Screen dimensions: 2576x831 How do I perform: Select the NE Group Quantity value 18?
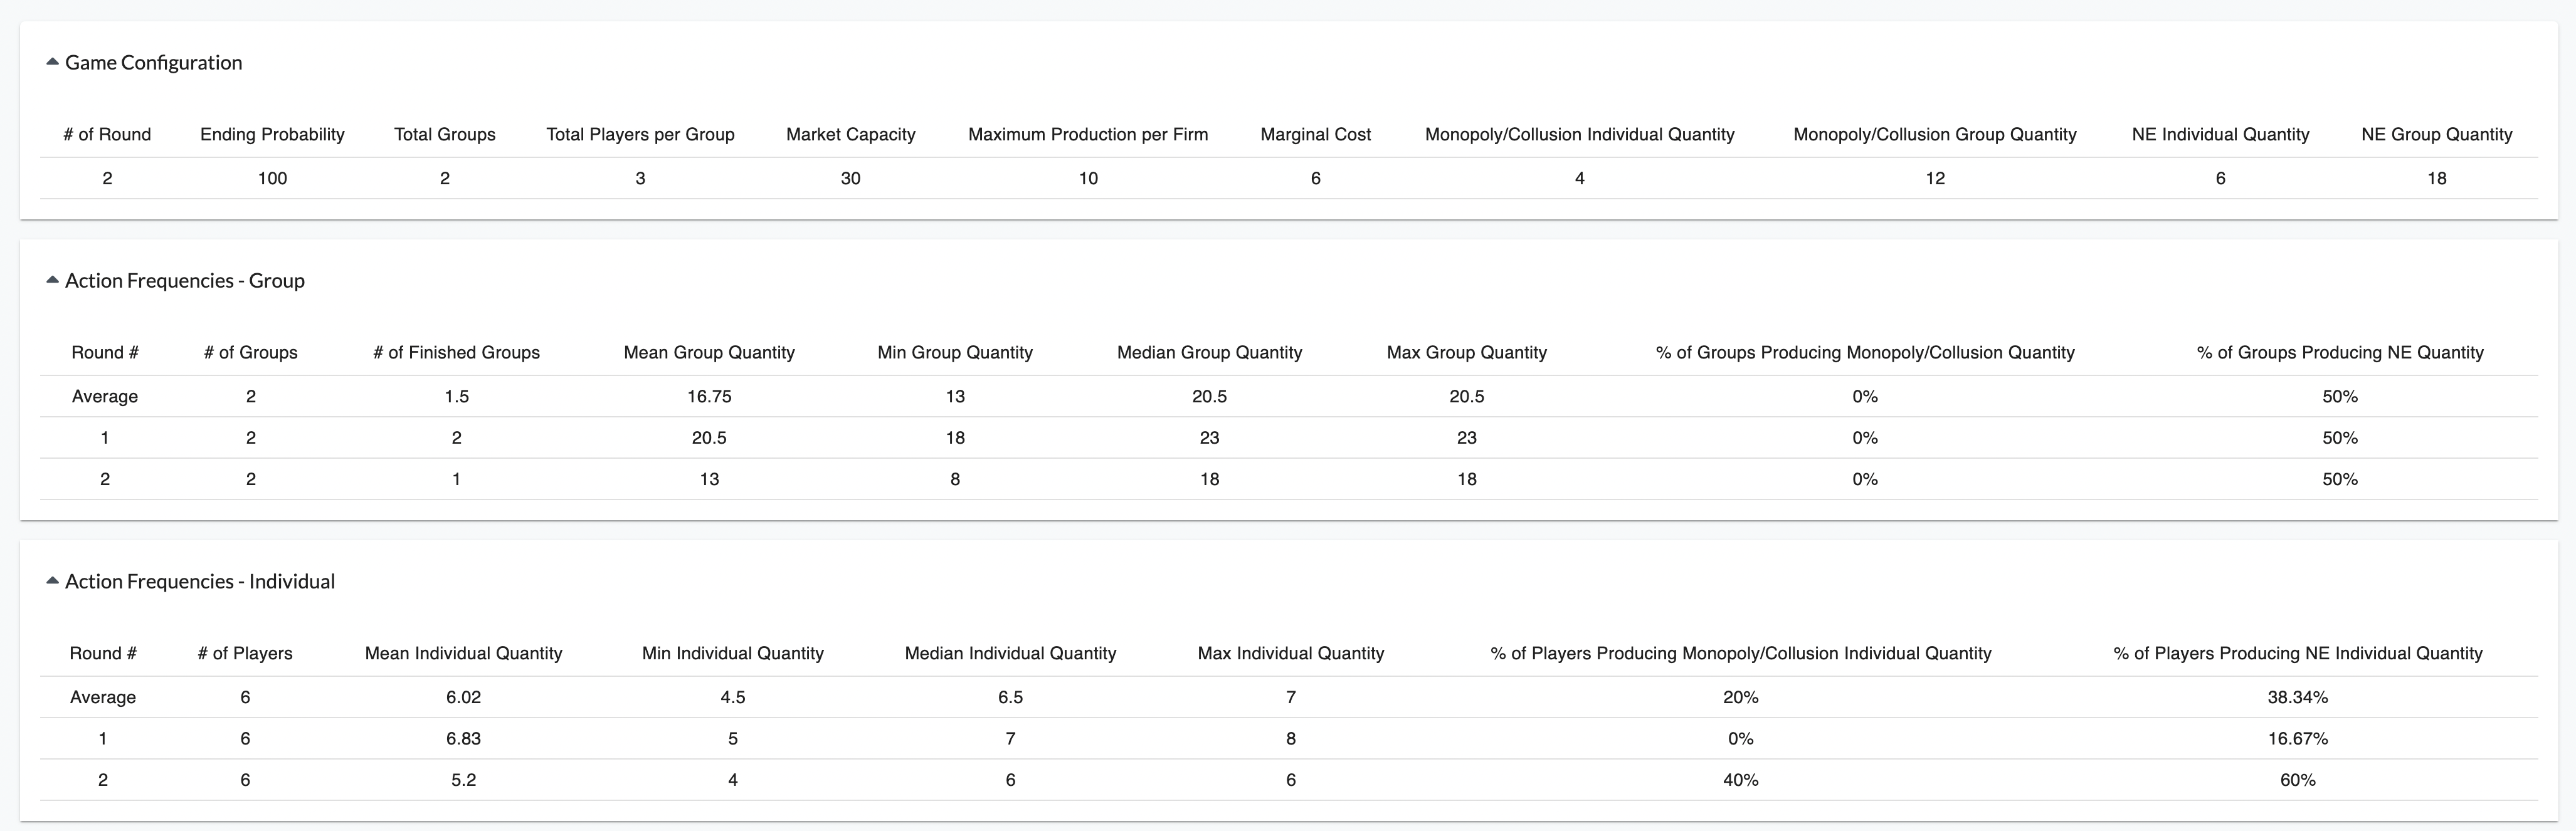(2437, 178)
